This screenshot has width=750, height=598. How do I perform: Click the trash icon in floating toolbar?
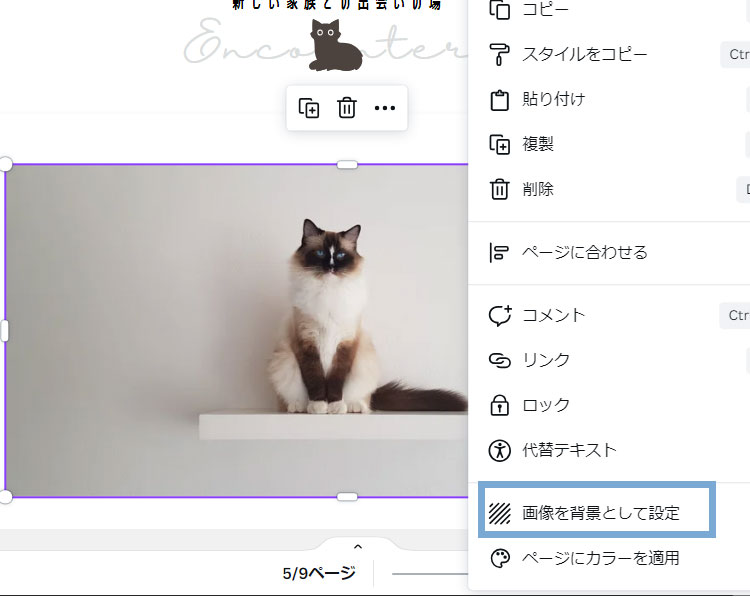tap(347, 108)
